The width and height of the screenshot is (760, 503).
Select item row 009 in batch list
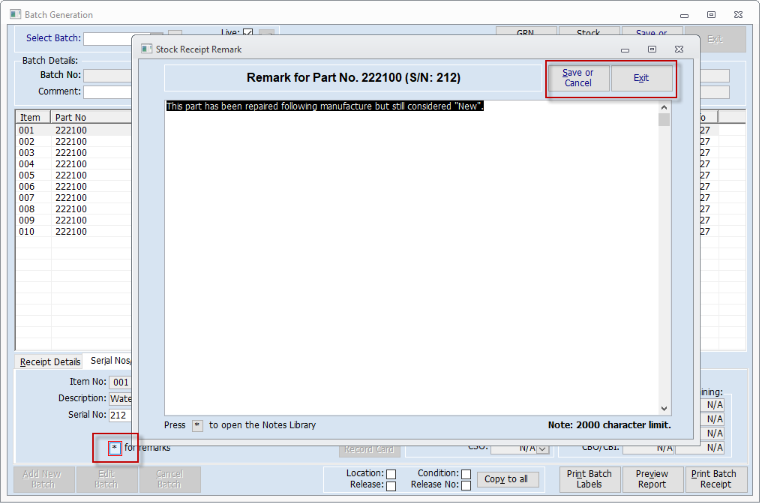pyautogui.click(x=73, y=220)
